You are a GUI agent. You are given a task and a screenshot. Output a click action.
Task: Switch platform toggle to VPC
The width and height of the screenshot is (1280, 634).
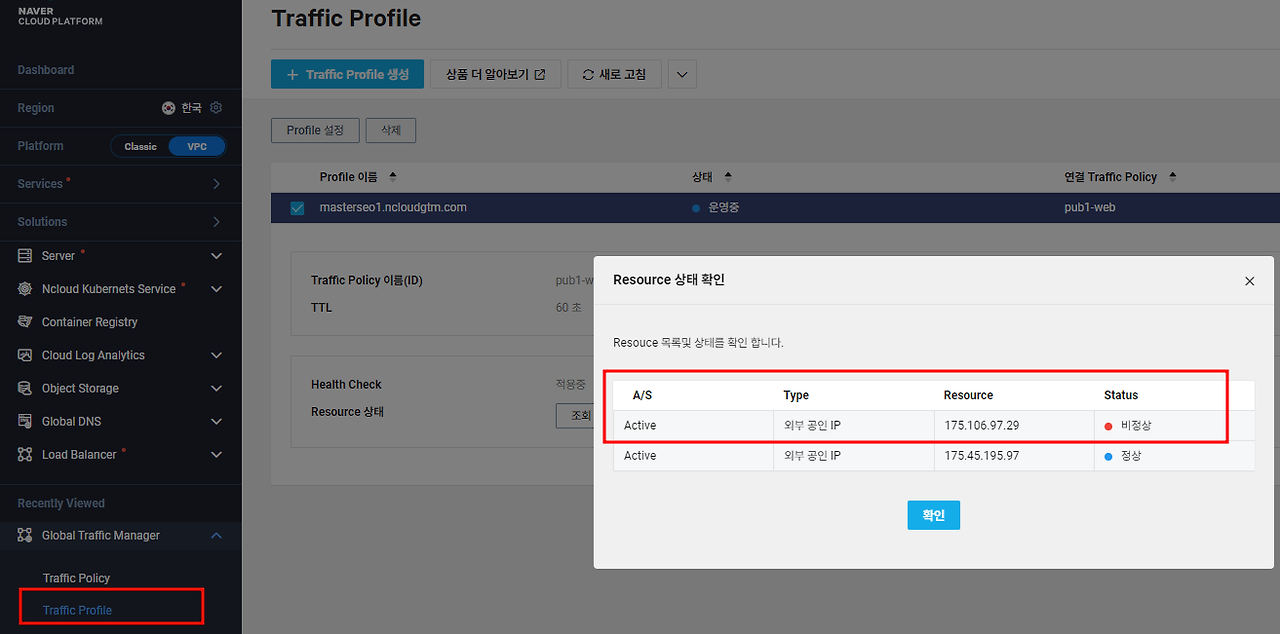coord(197,146)
